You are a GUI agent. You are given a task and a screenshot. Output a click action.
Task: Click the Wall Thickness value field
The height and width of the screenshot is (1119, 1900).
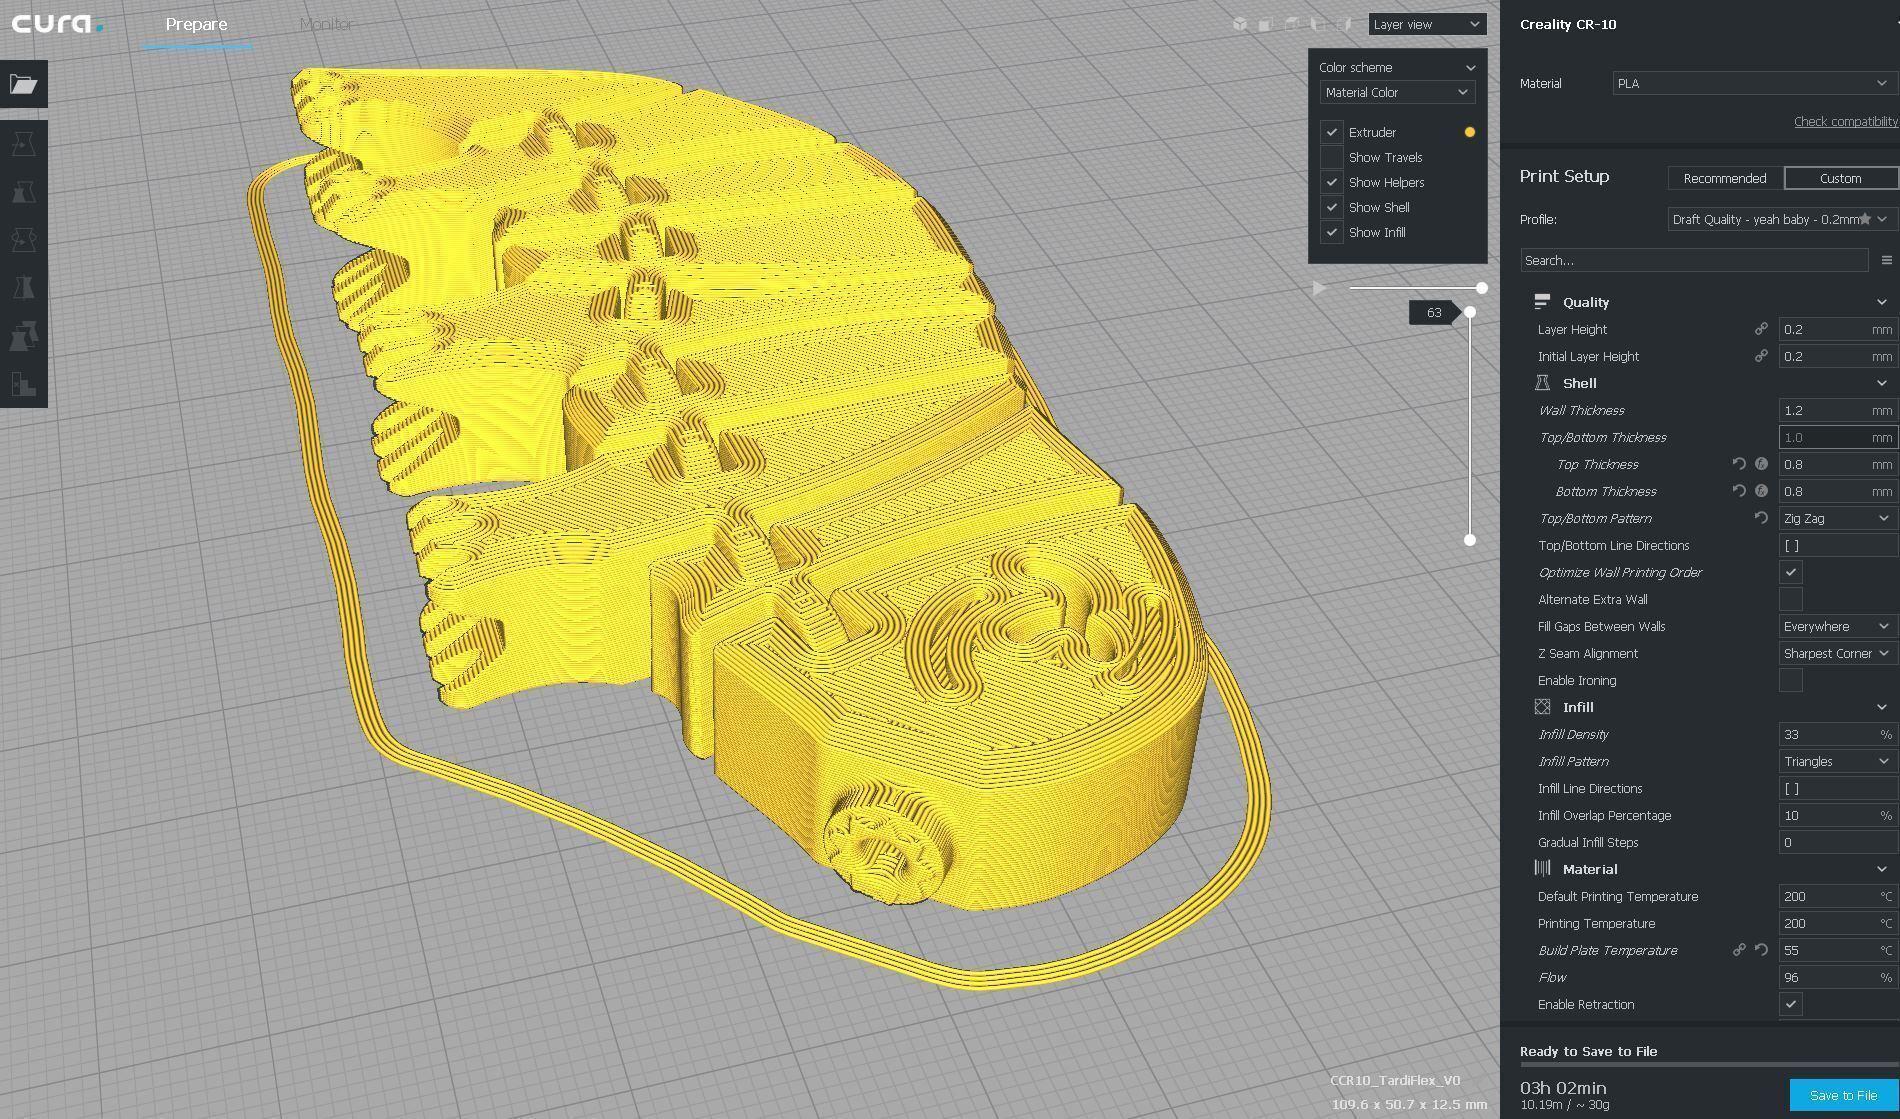[1837, 410]
